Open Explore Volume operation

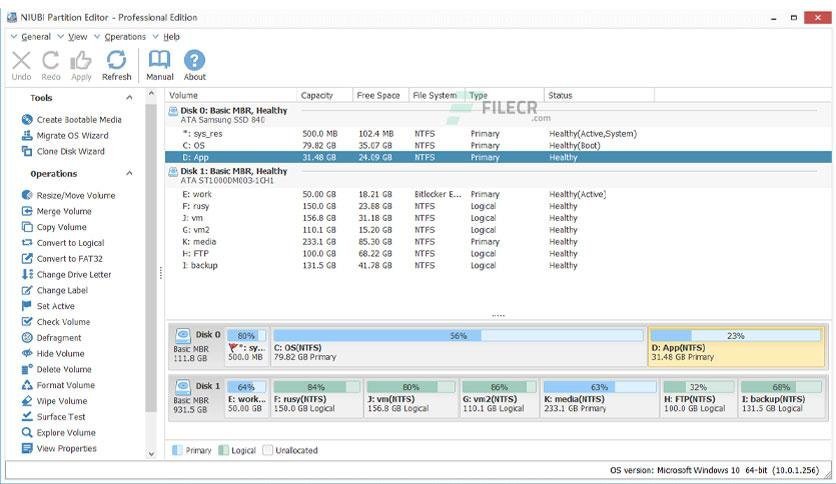[x=59, y=432]
